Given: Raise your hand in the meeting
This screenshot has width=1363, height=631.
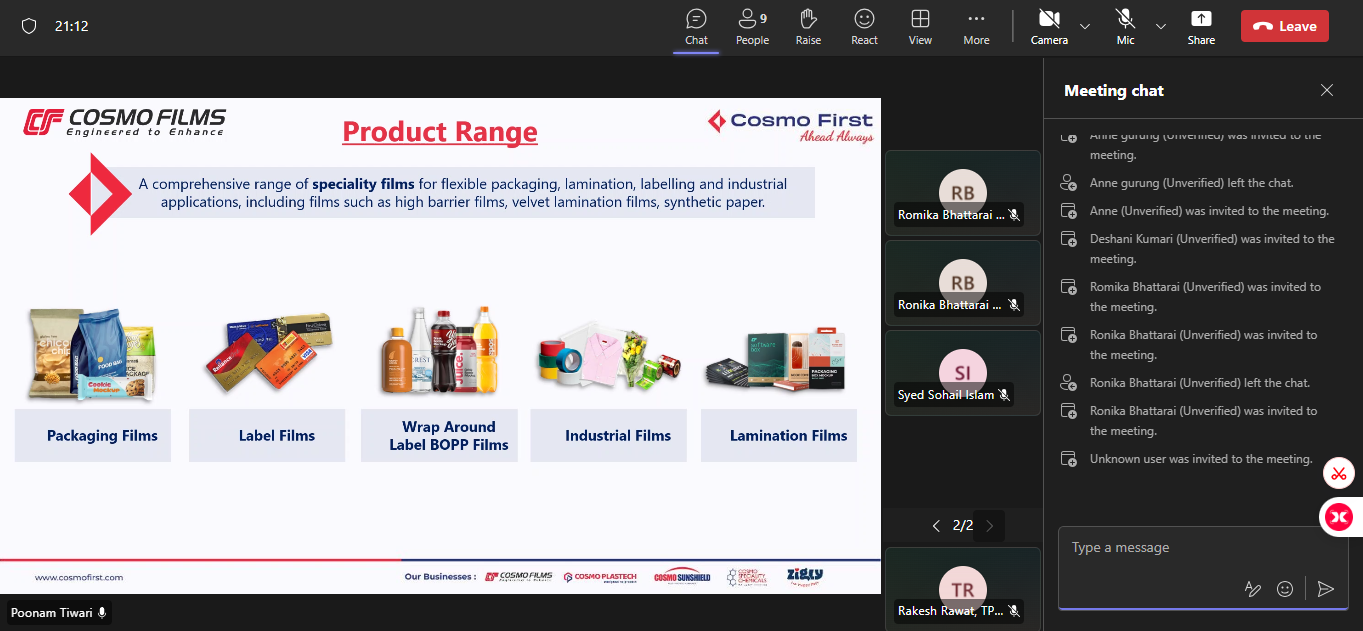Looking at the screenshot, I should click(808, 27).
